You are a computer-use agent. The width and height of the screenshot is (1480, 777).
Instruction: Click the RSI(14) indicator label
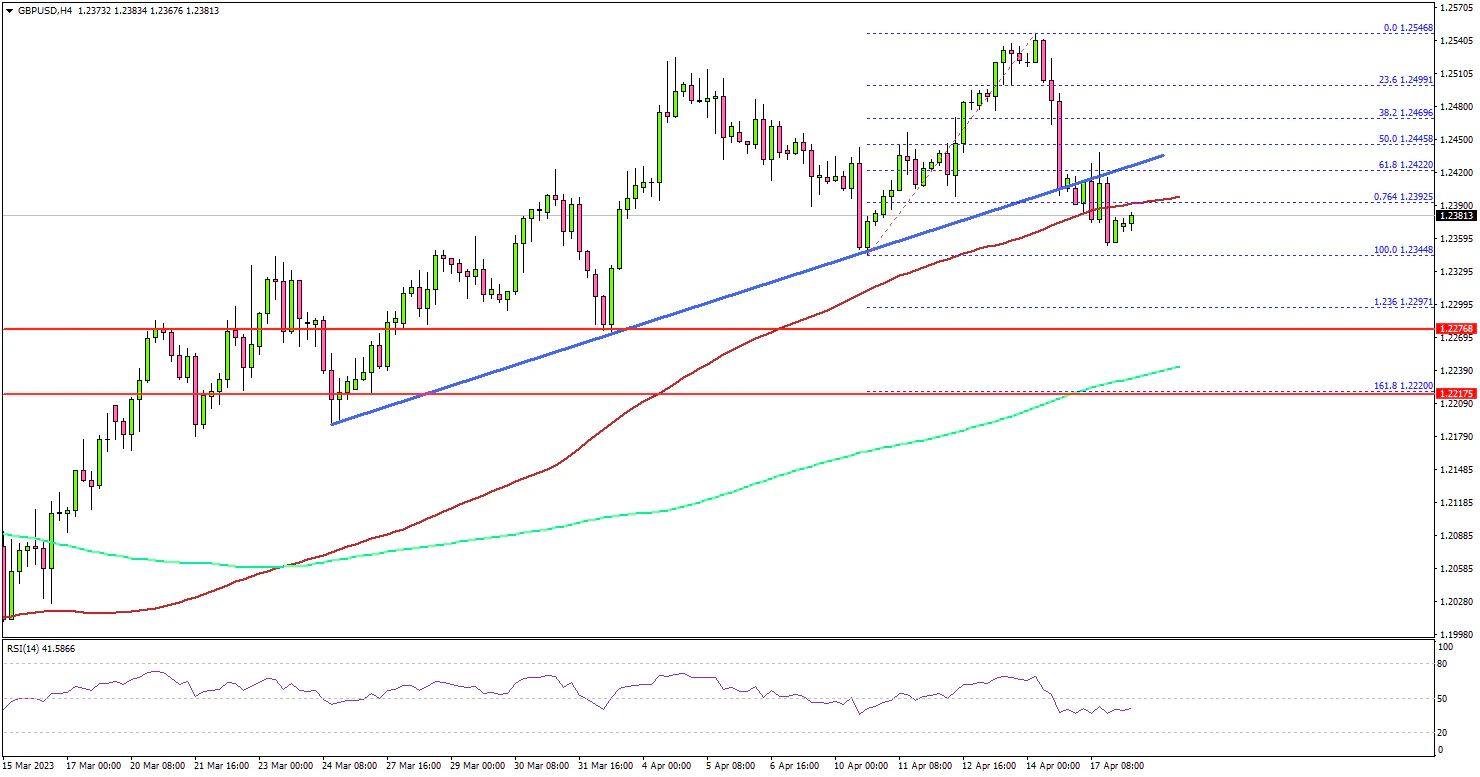40,649
